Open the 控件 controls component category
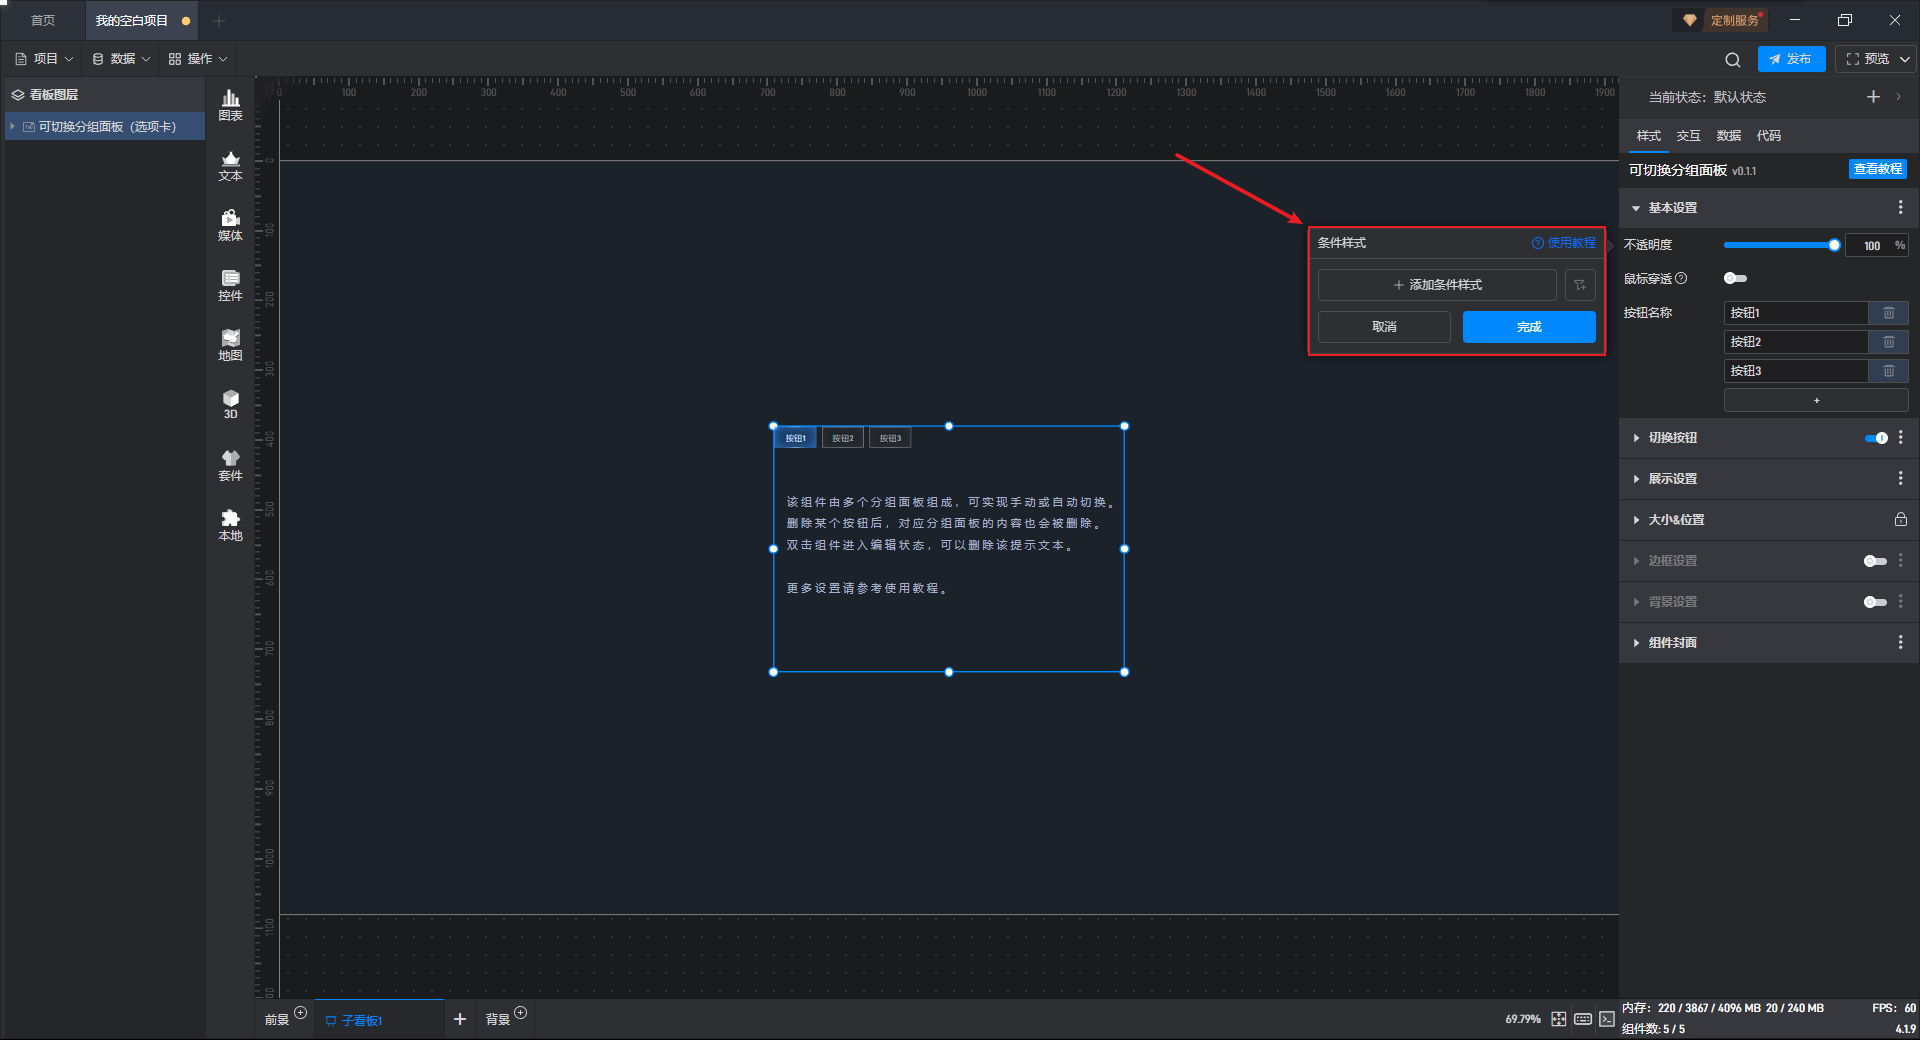Image resolution: width=1920 pixels, height=1040 pixels. tap(230, 285)
